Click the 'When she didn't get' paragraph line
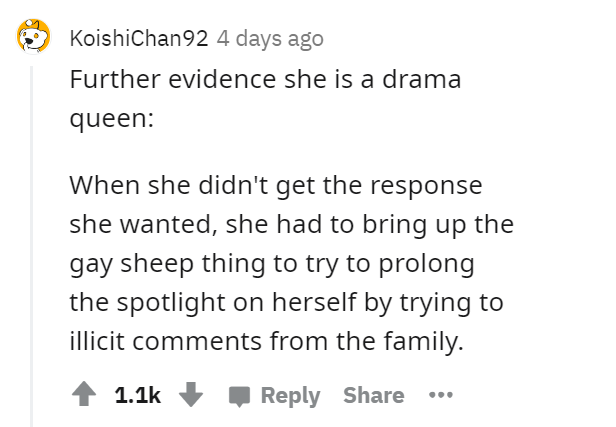616x427 pixels. 276,185
